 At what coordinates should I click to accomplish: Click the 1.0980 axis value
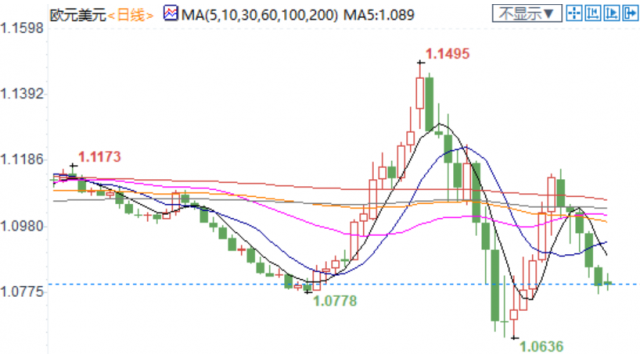(x=22, y=226)
